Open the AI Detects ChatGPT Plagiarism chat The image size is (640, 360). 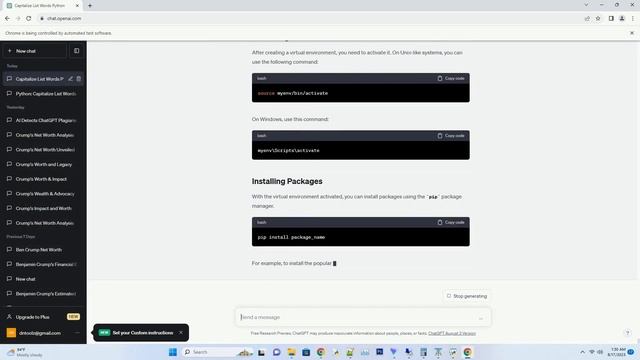point(43,120)
